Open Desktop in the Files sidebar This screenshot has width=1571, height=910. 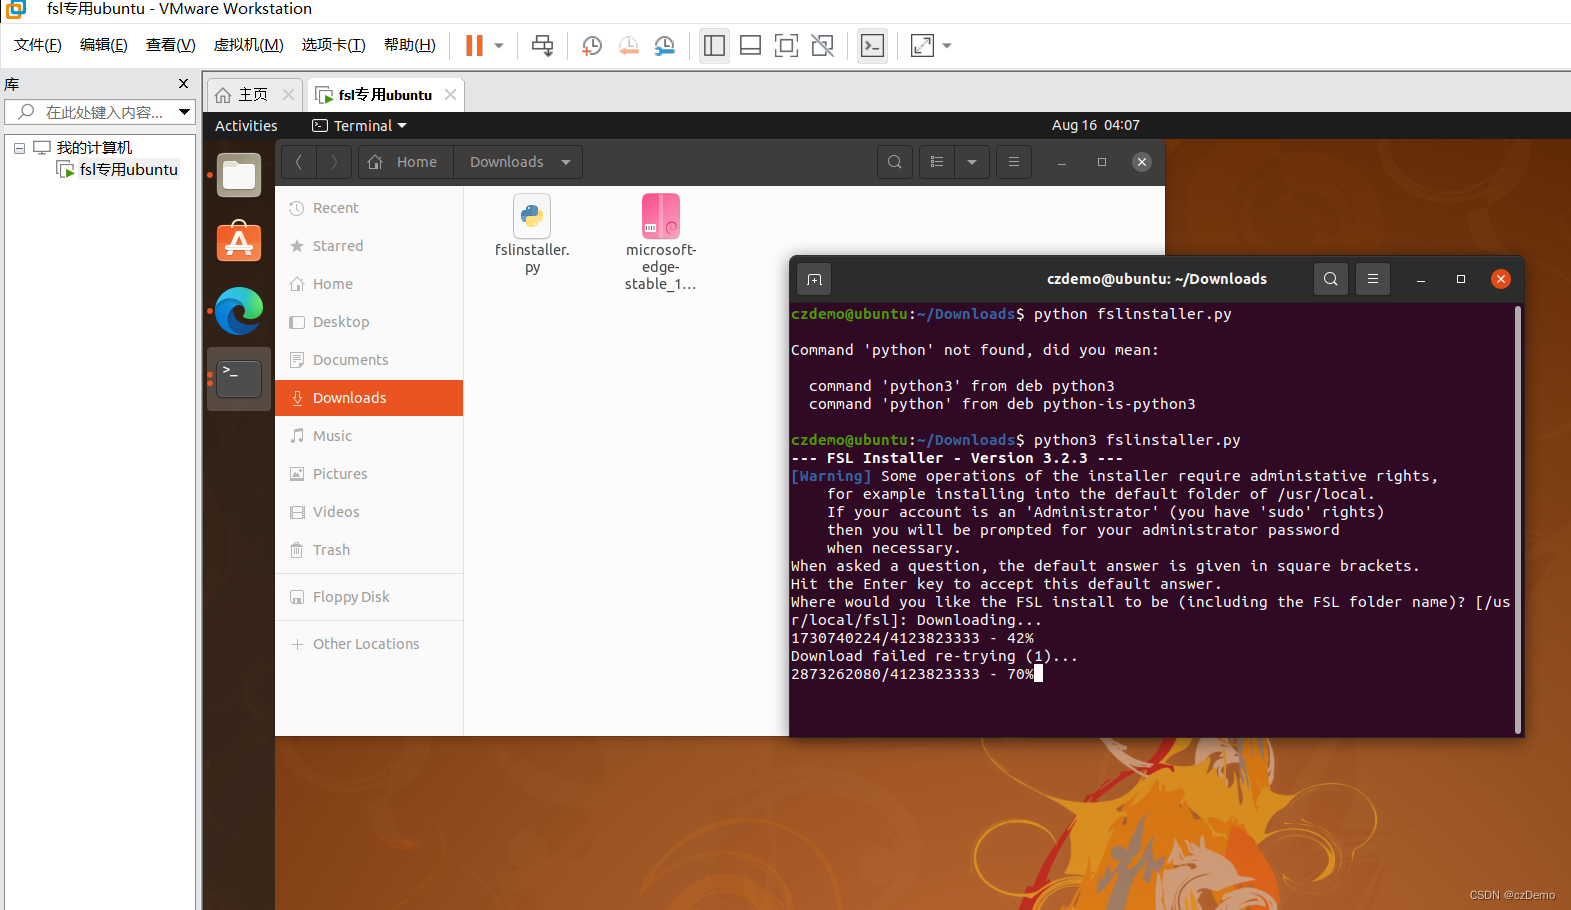[369, 322]
